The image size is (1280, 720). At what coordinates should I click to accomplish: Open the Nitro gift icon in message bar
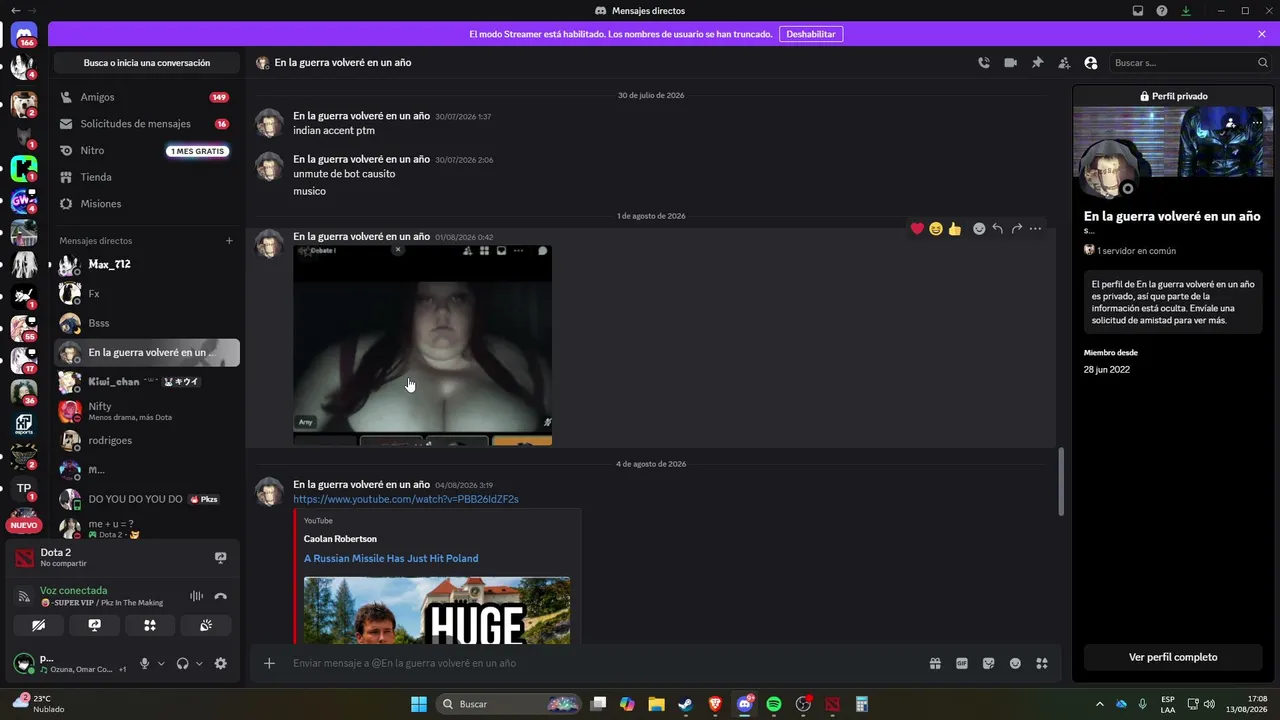(x=935, y=663)
